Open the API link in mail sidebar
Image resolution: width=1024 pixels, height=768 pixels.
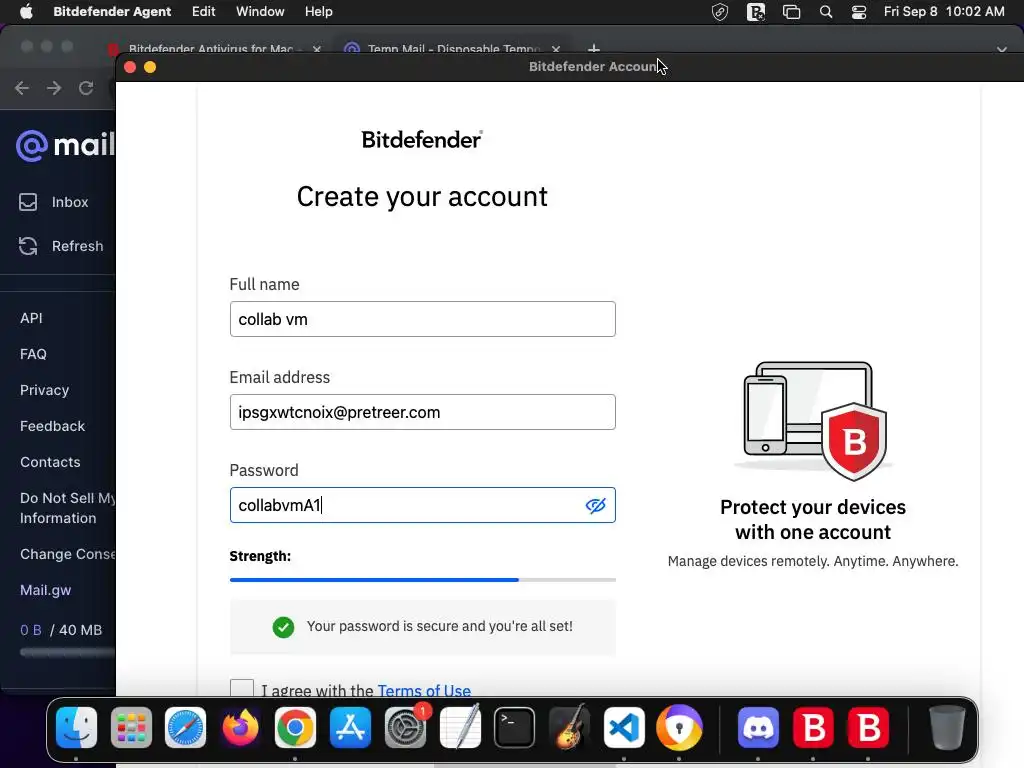click(31, 318)
